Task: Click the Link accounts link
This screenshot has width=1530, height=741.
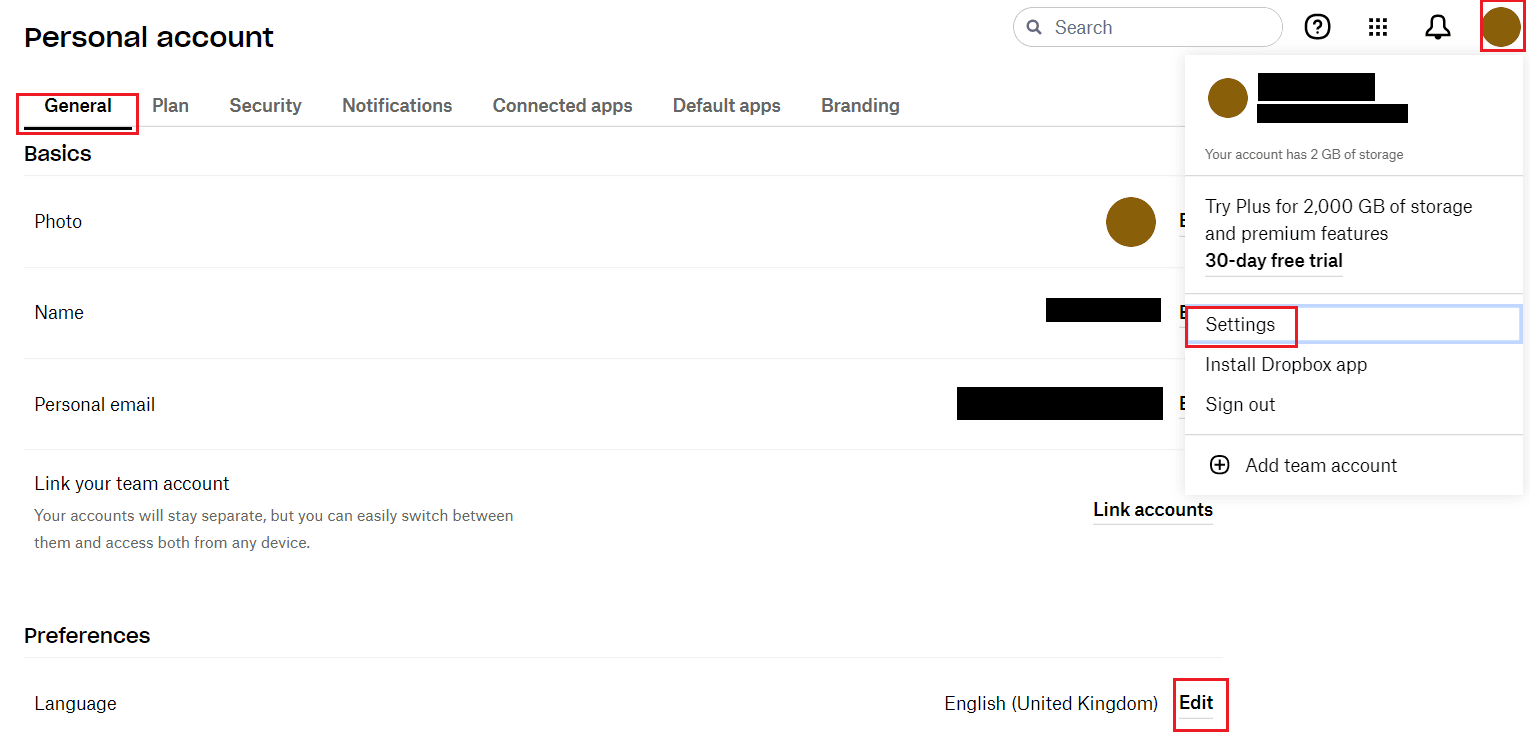Action: click(x=1153, y=510)
